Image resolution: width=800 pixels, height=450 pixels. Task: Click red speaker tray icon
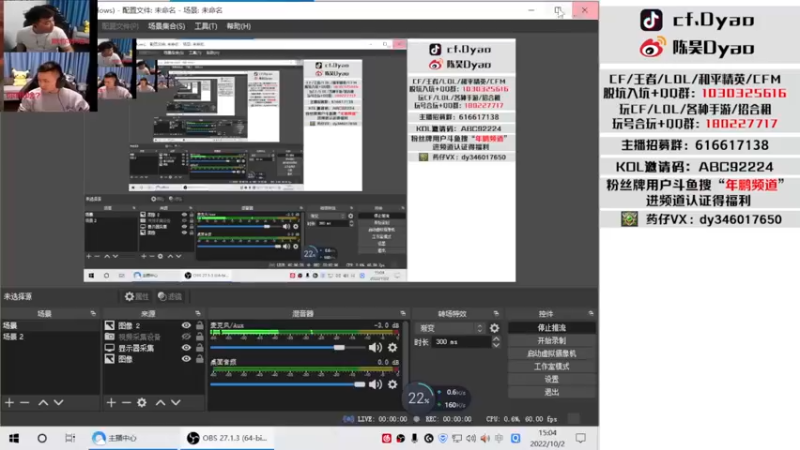[485, 438]
